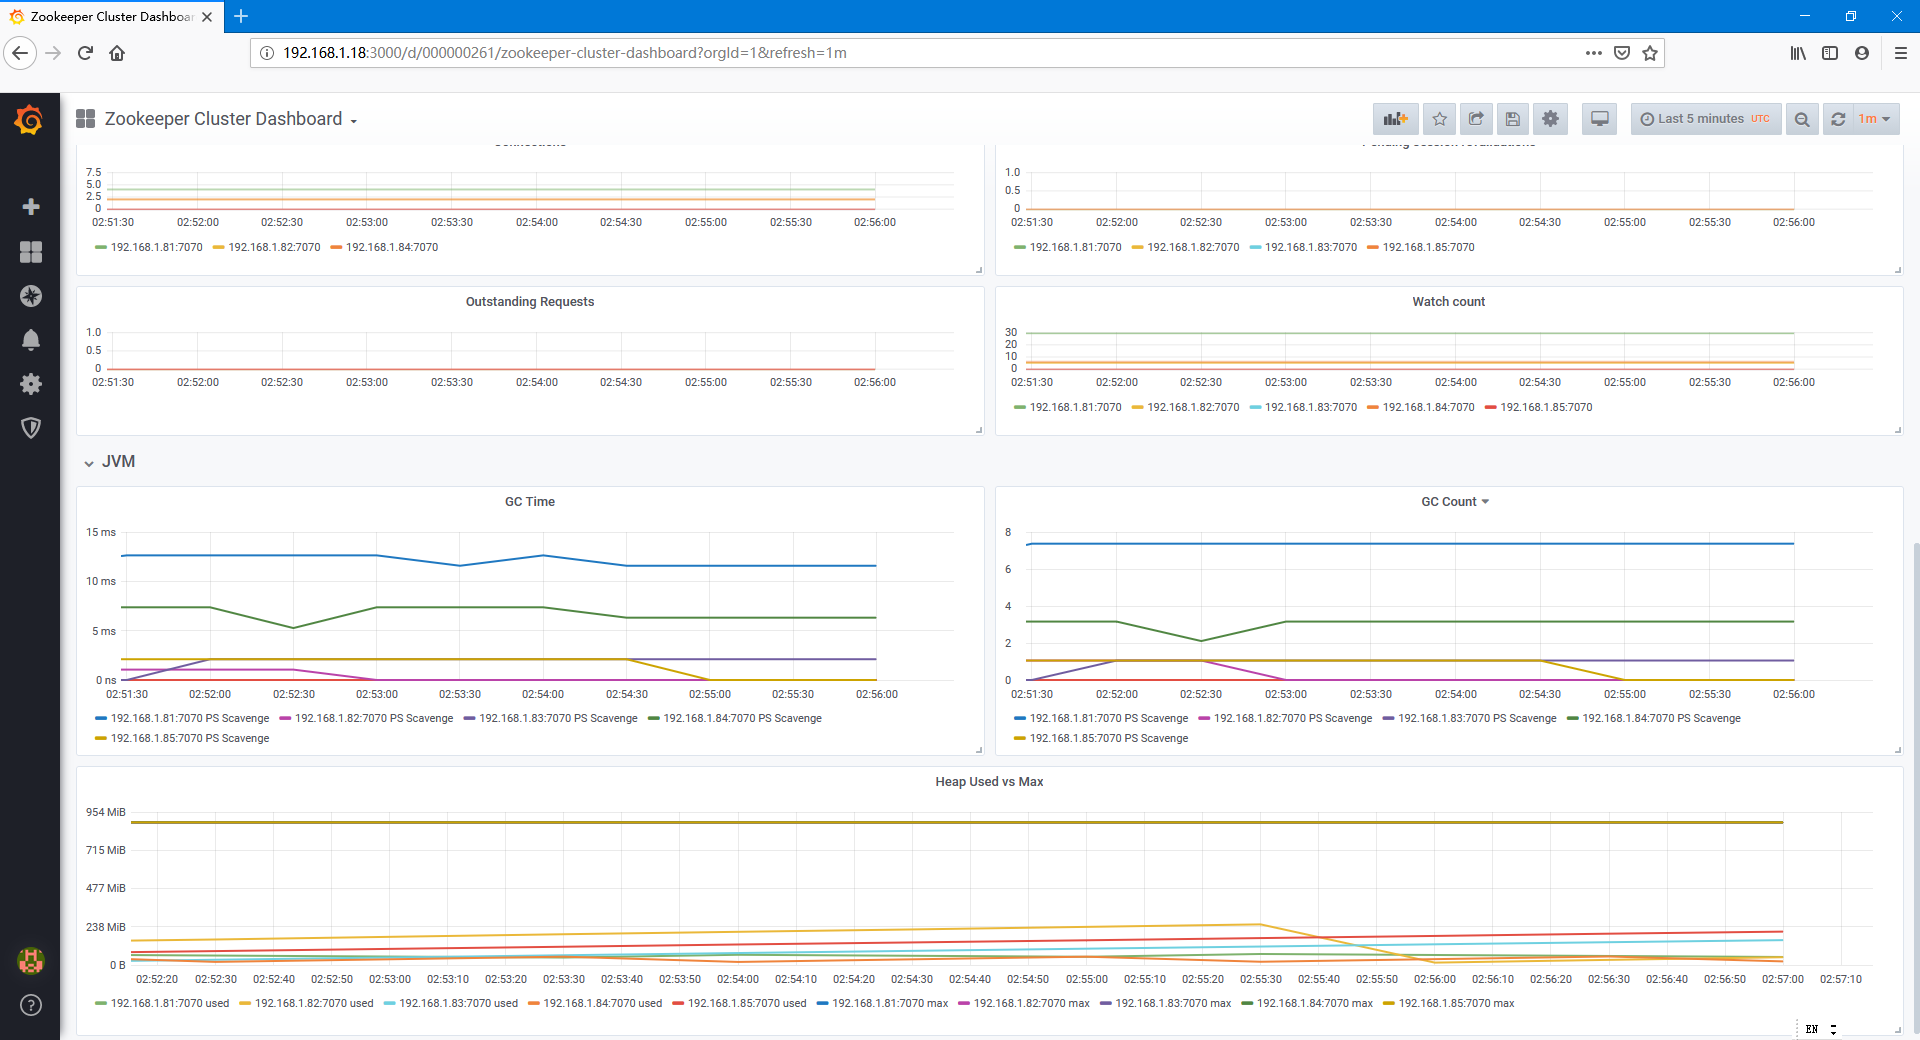Open Configuration gear in sidebar
The height and width of the screenshot is (1040, 1920).
(31, 384)
